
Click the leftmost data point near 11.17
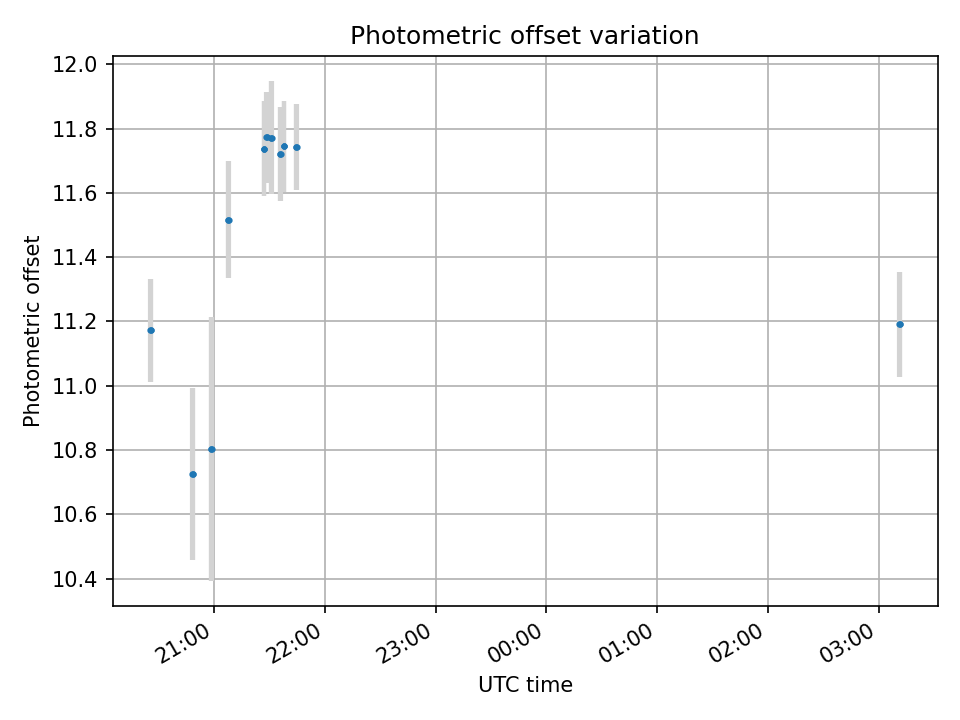[151, 330]
